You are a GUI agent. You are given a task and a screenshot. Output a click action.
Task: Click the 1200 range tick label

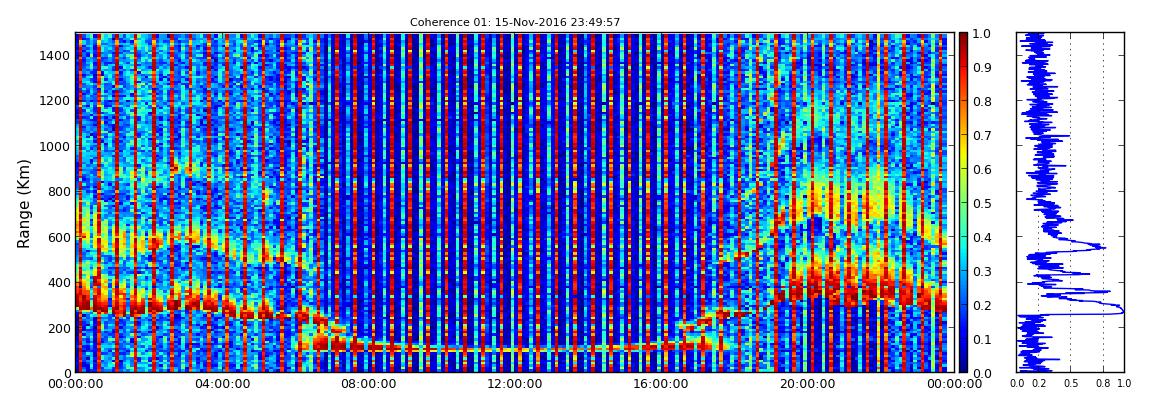pos(55,100)
